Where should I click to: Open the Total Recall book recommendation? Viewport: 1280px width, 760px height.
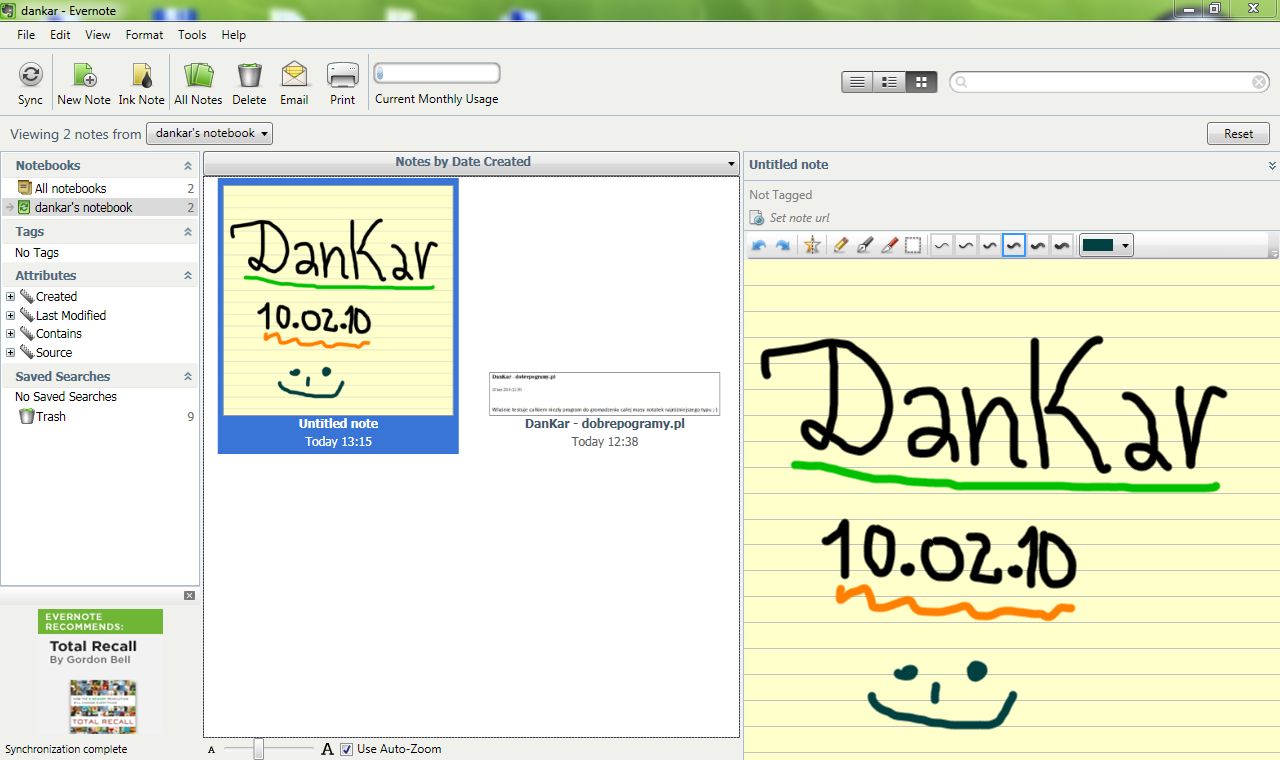tap(100, 672)
